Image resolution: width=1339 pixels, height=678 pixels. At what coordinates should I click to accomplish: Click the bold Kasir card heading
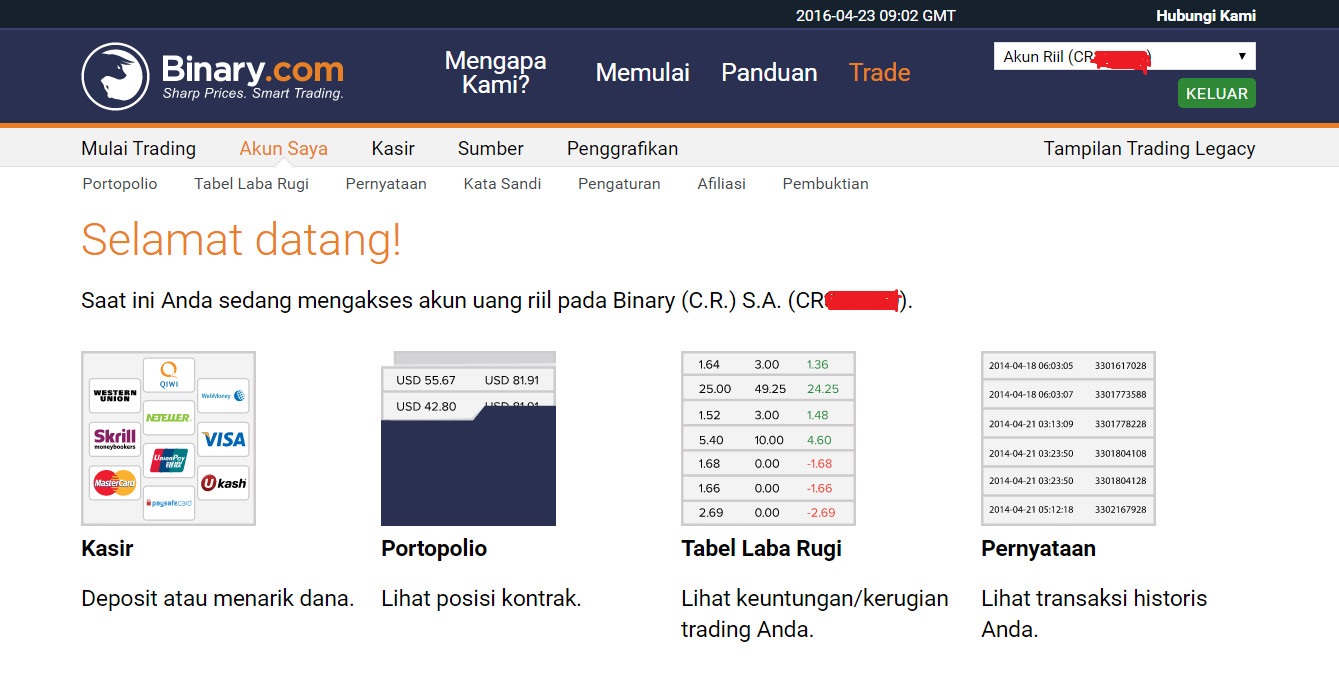(107, 548)
